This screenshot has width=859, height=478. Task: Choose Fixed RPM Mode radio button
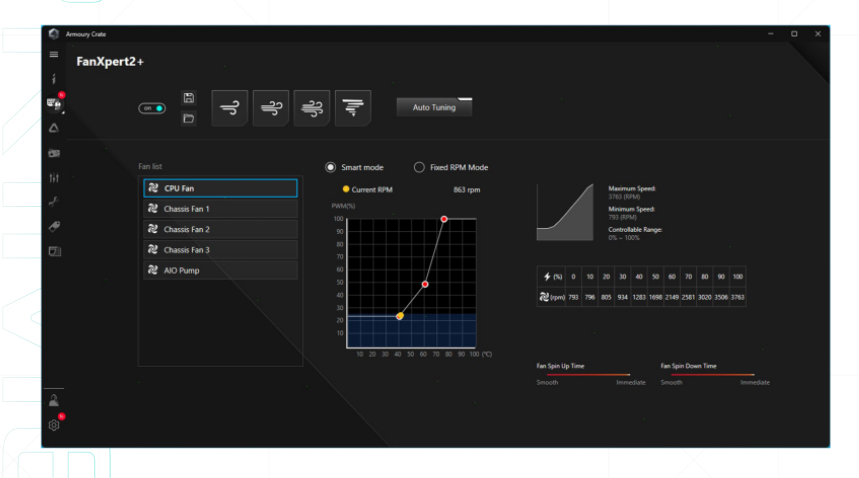419,167
